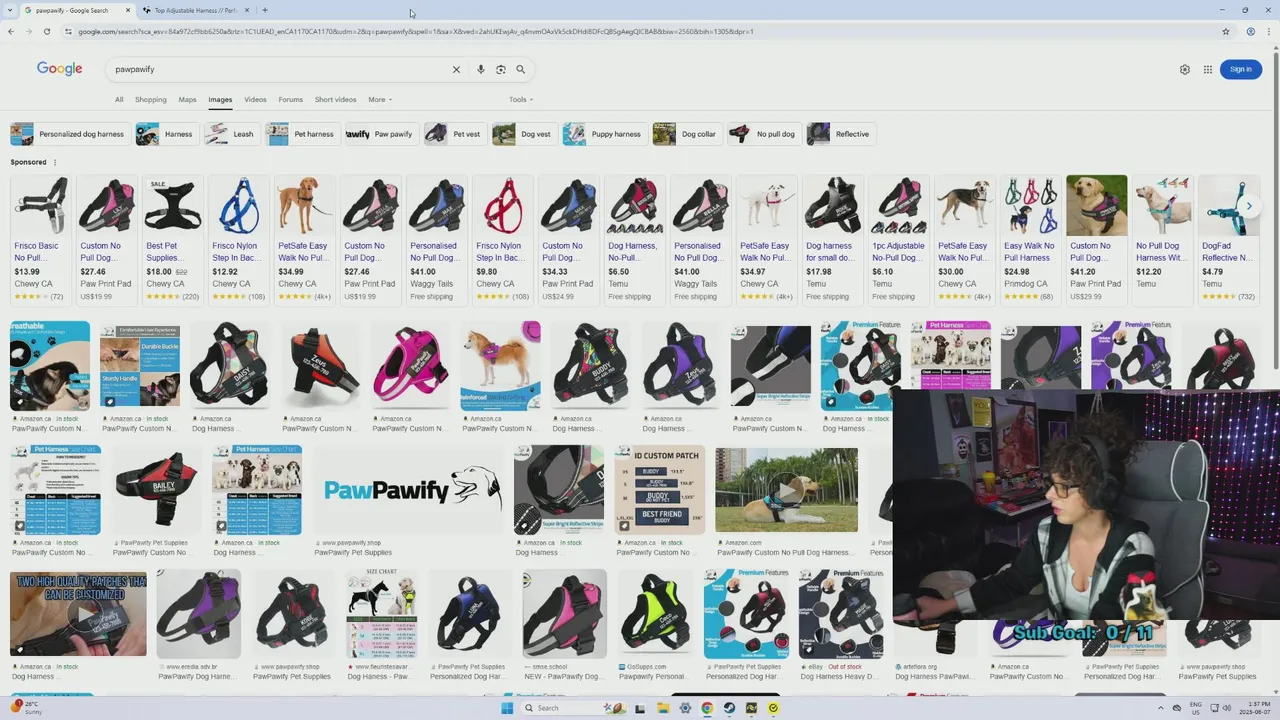
Task: Switch to Chrome in the taskbar
Action: (x=707, y=708)
